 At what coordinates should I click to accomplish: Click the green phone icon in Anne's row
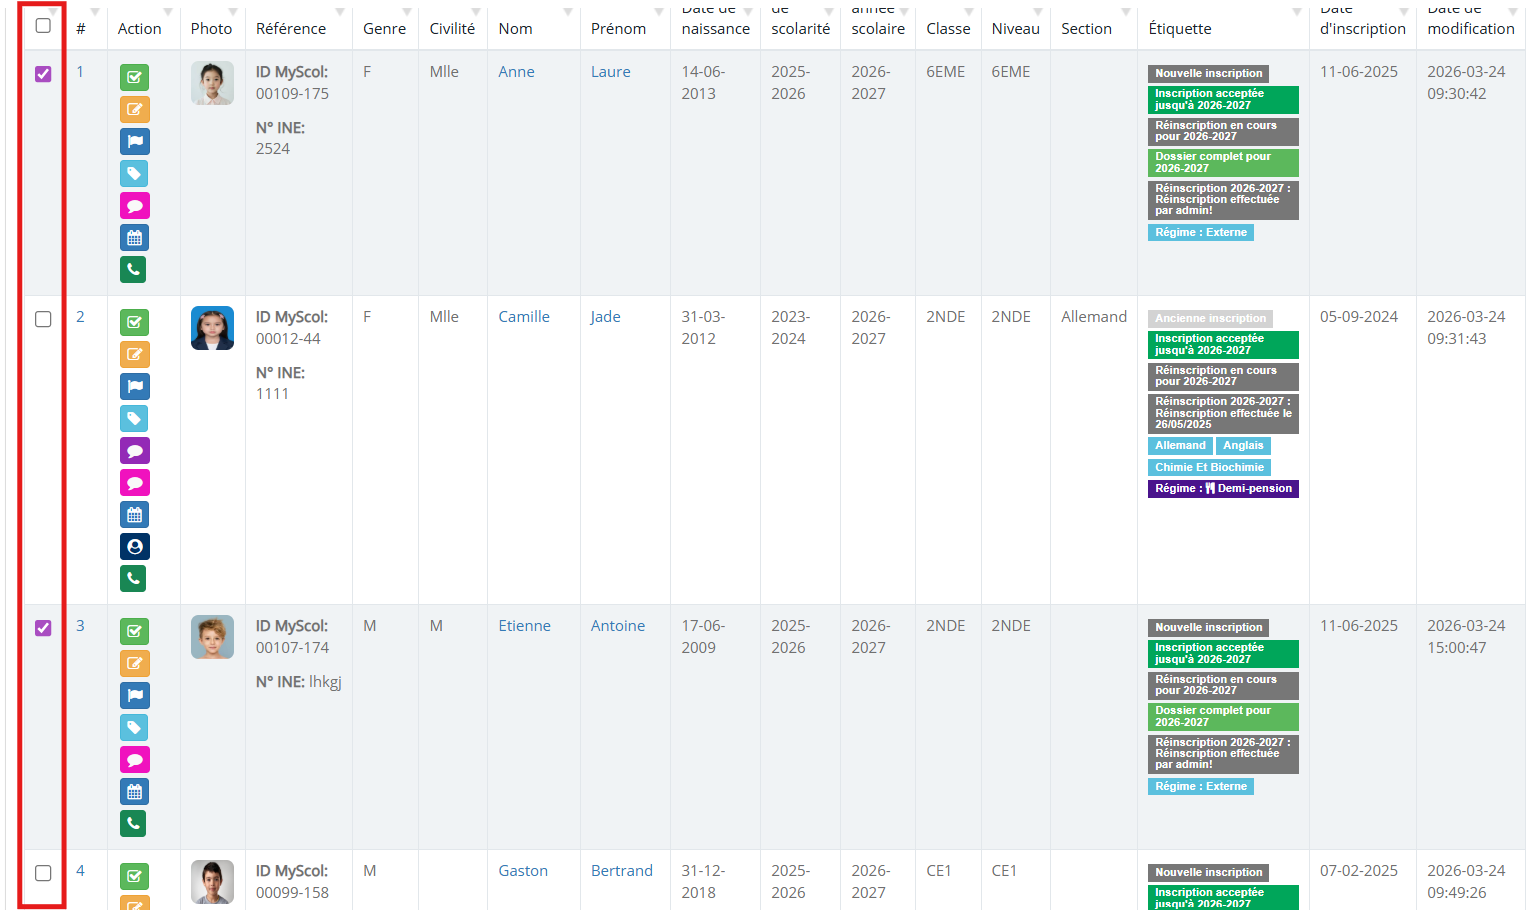point(134,270)
